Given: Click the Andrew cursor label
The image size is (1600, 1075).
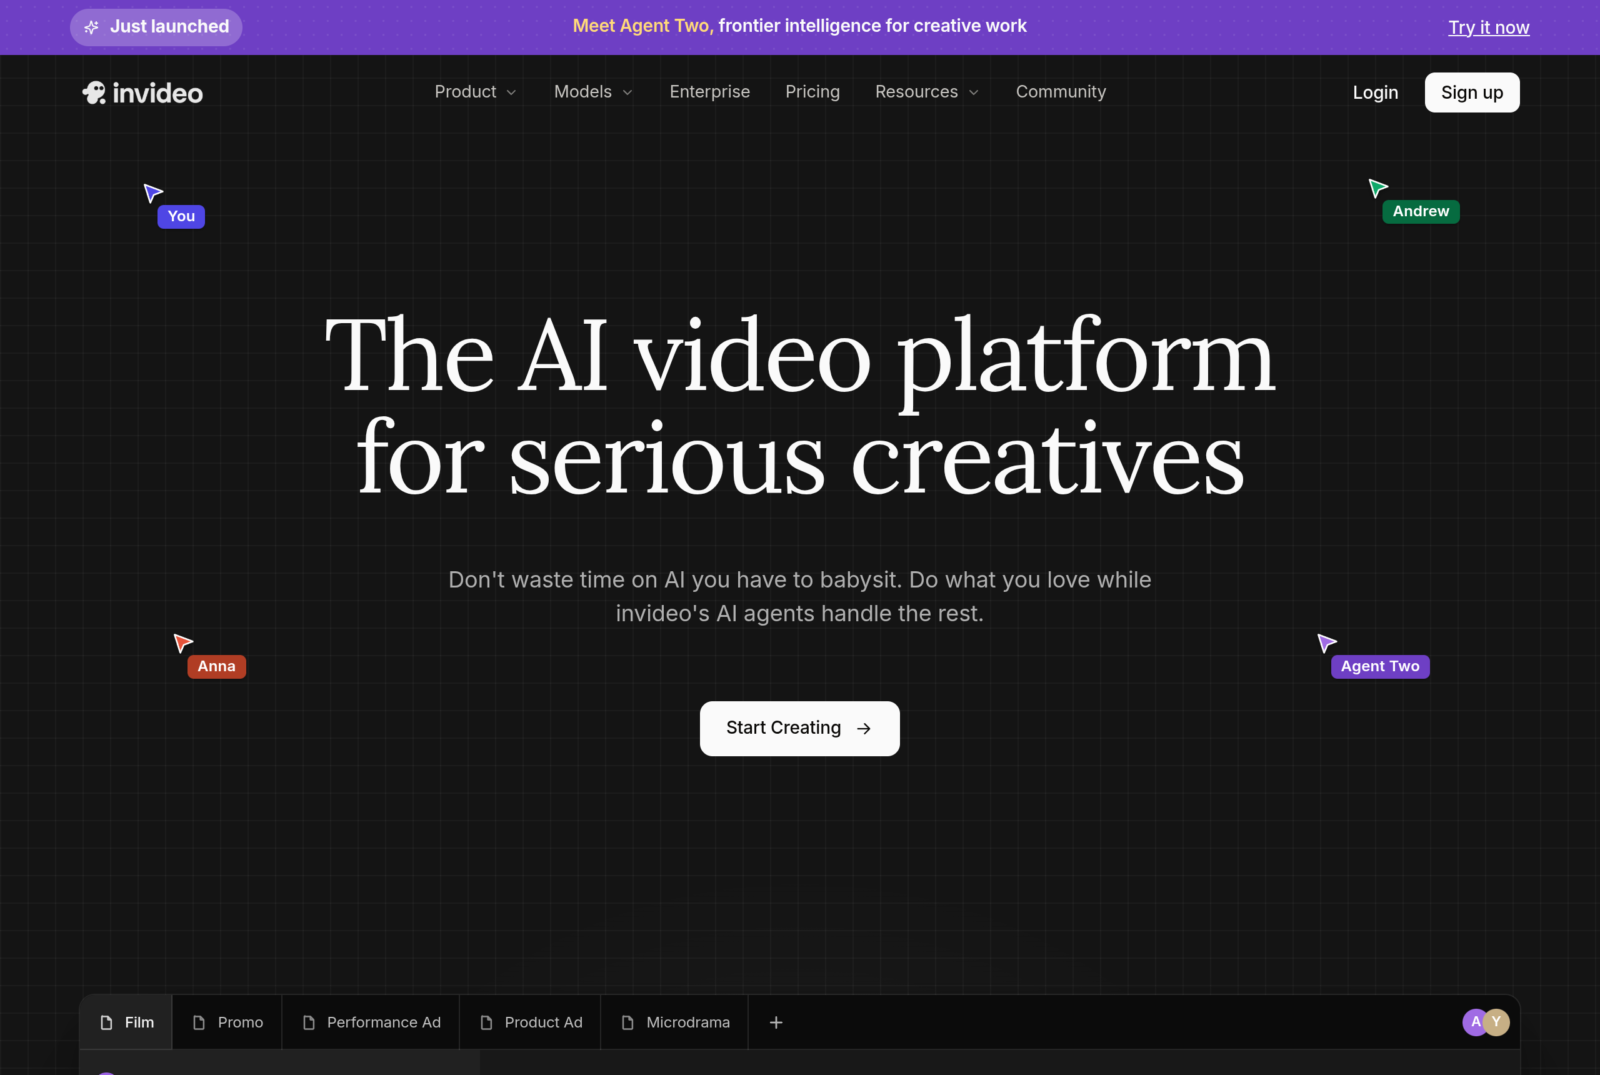Looking at the screenshot, I should coord(1421,212).
